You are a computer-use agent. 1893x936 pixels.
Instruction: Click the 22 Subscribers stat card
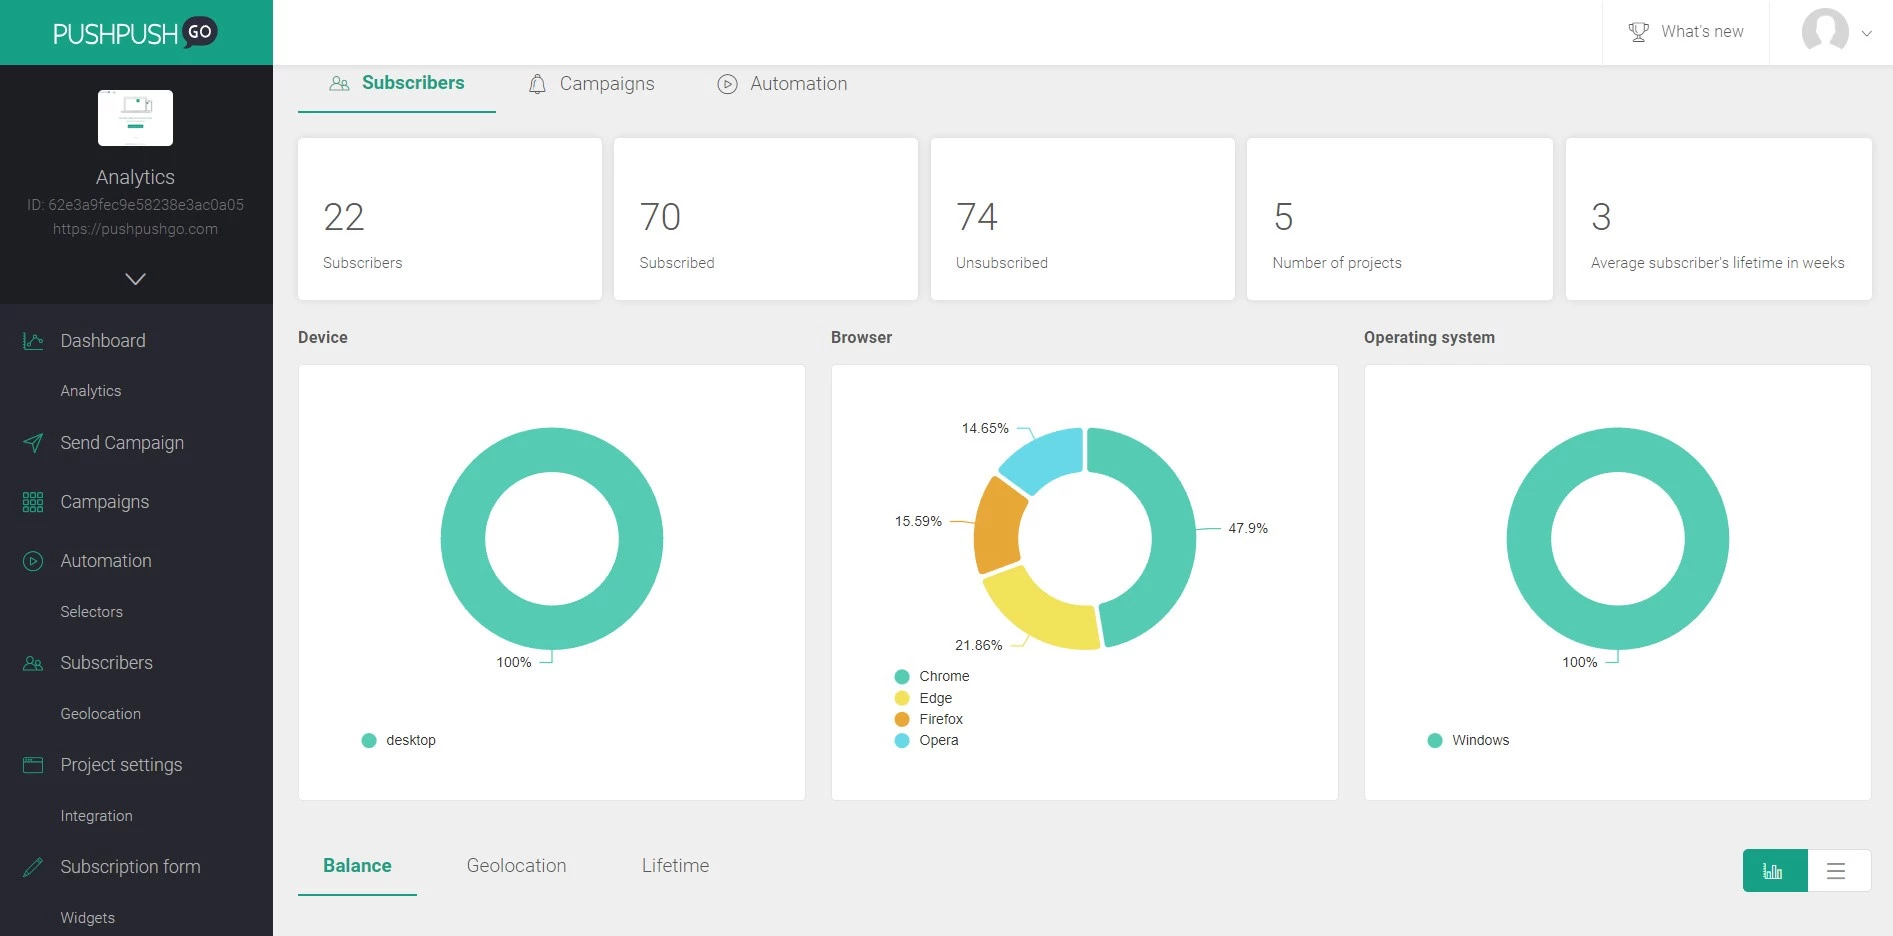pyautogui.click(x=450, y=219)
